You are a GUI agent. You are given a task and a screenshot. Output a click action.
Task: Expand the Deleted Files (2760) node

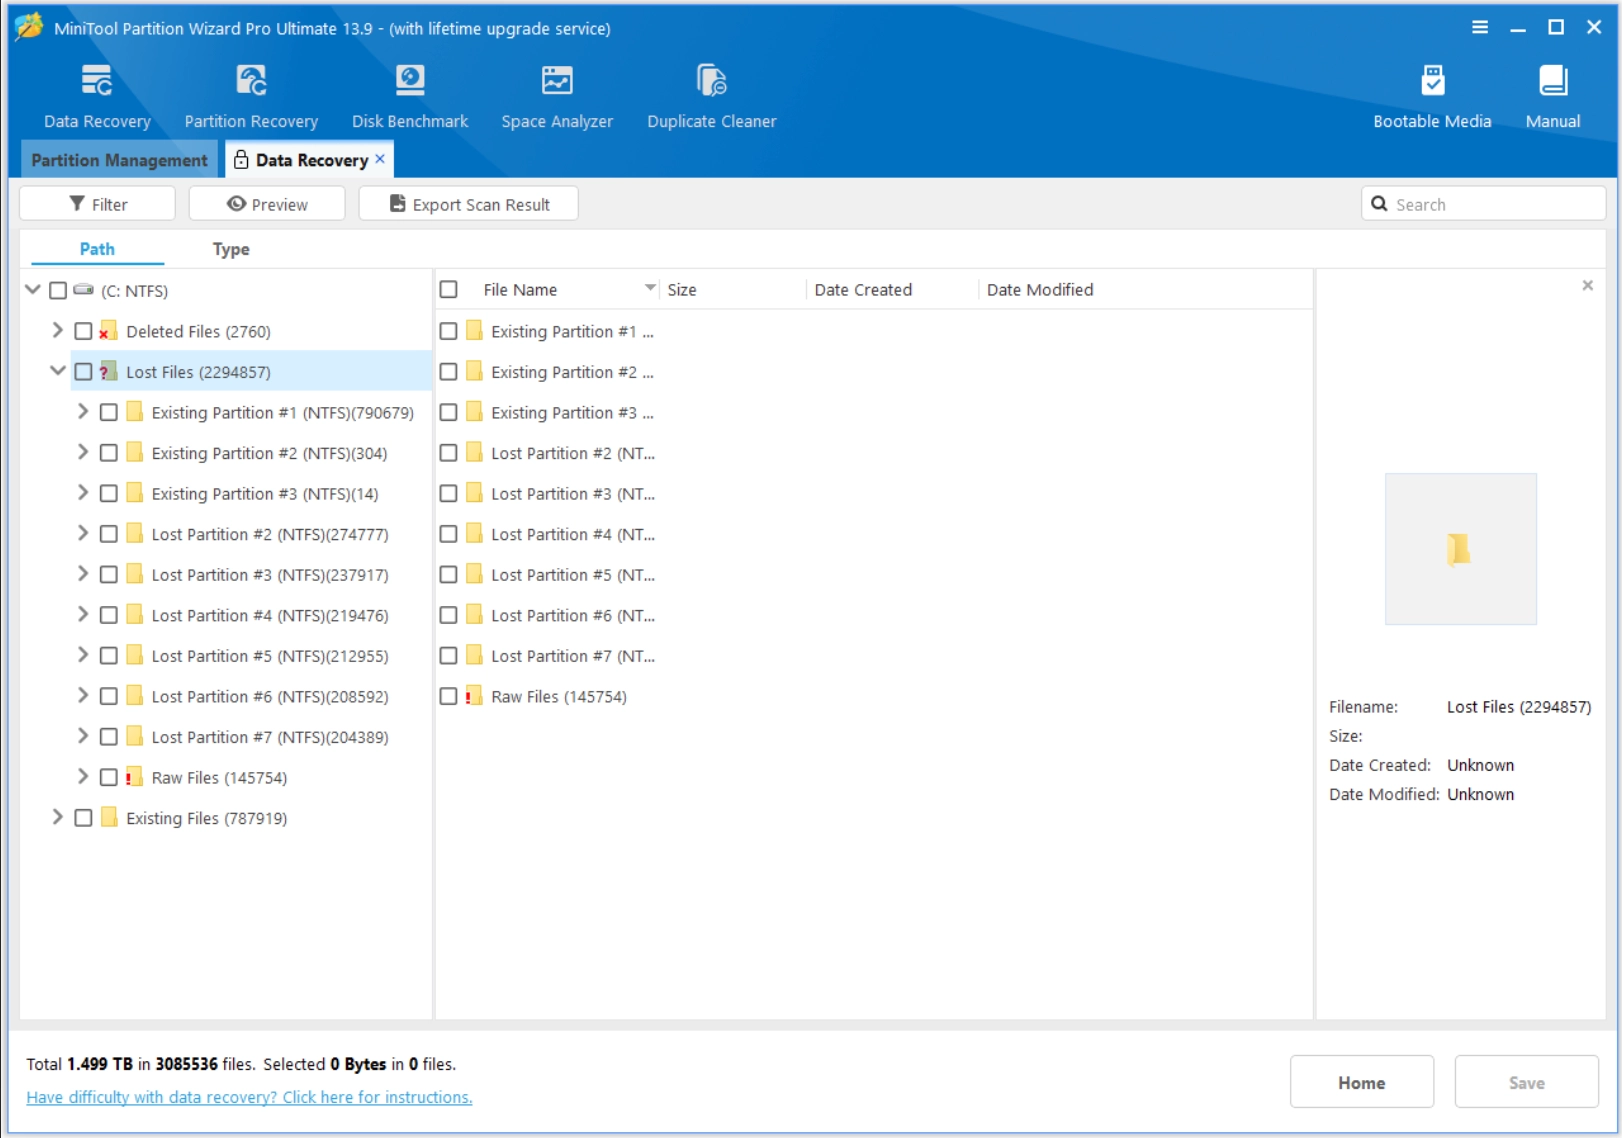tap(57, 330)
